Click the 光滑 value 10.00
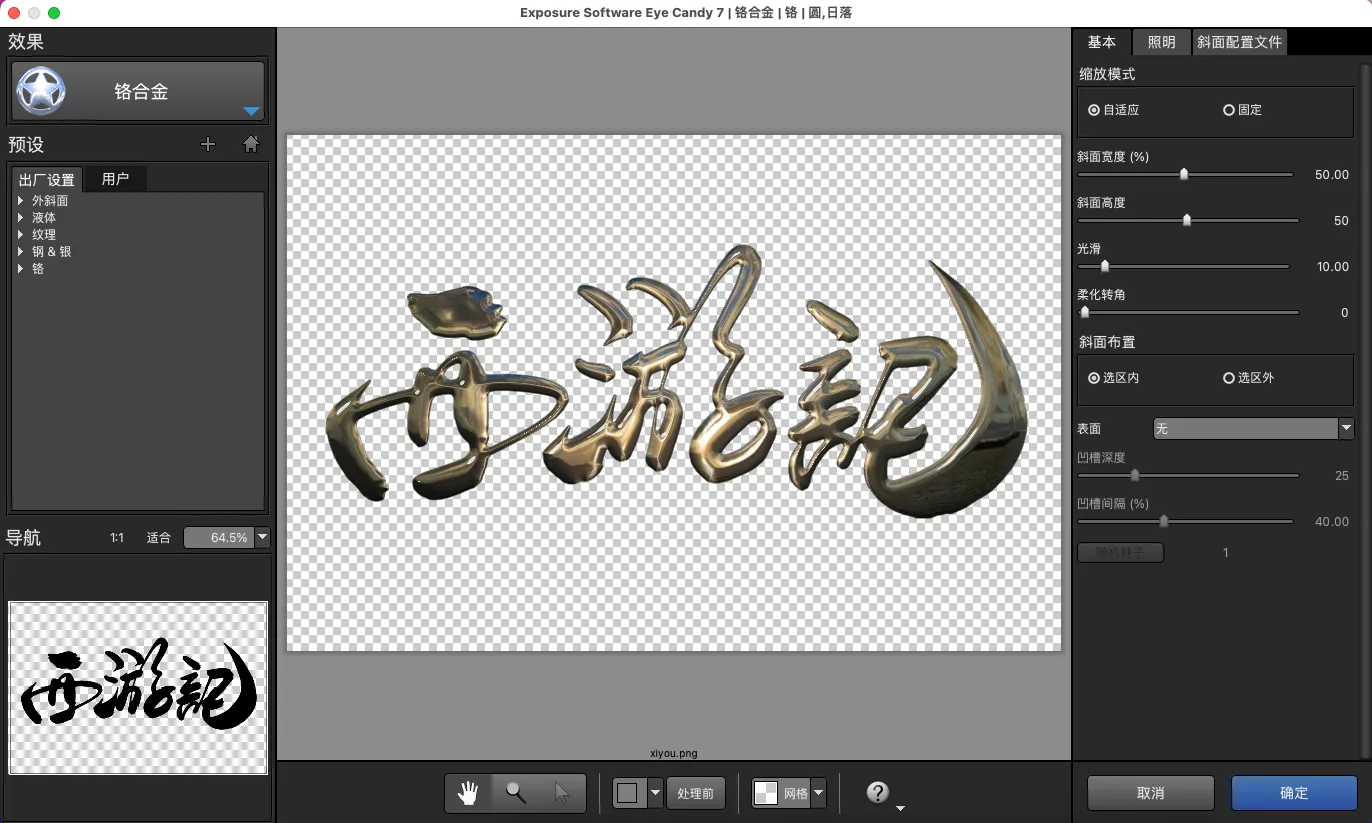This screenshot has height=823, width=1372. 1333,267
